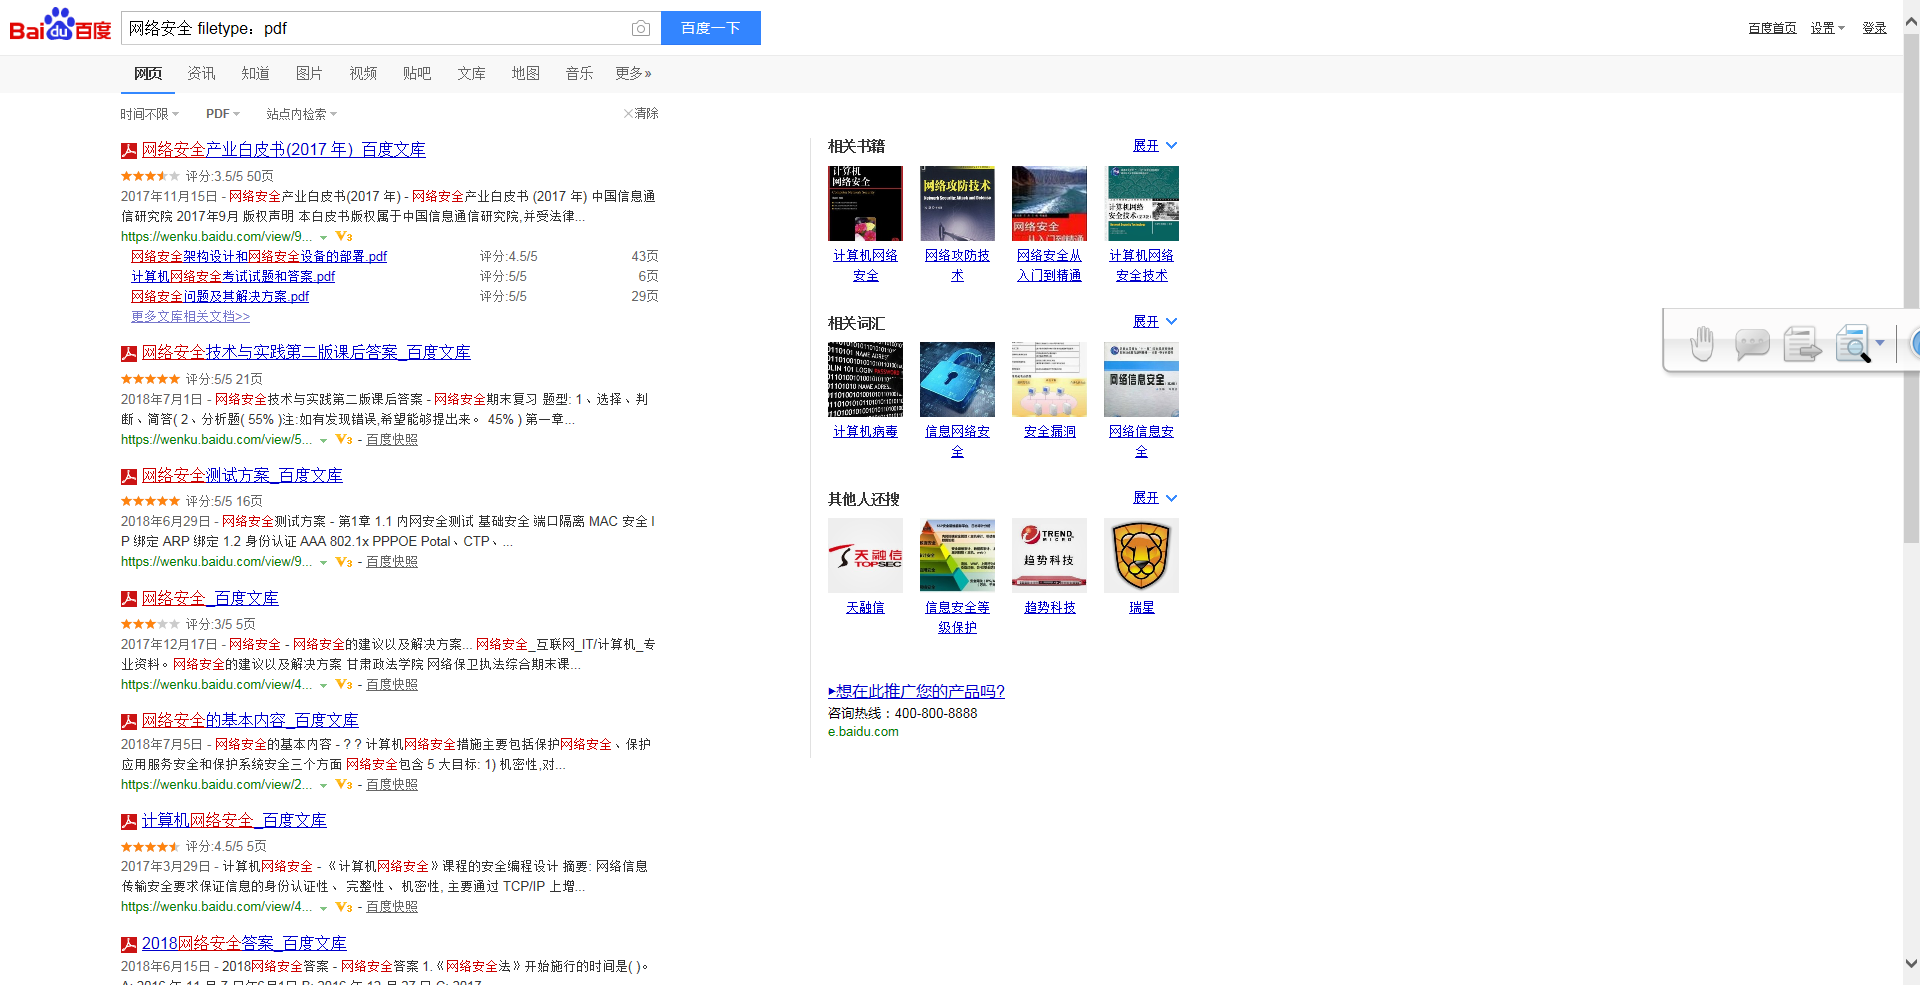Image resolution: width=1920 pixels, height=985 pixels.
Task: Click PDF icon beside 网络安全_百度文库 result
Action: pyautogui.click(x=129, y=599)
